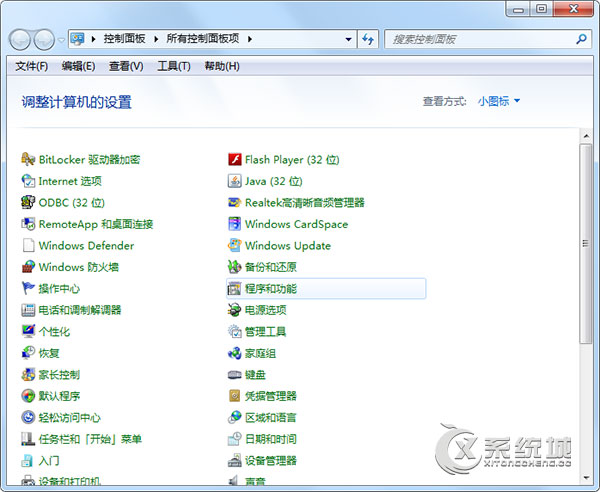The height and width of the screenshot is (492, 600).
Task: Open the 管理工具 icon
Action: point(235,331)
